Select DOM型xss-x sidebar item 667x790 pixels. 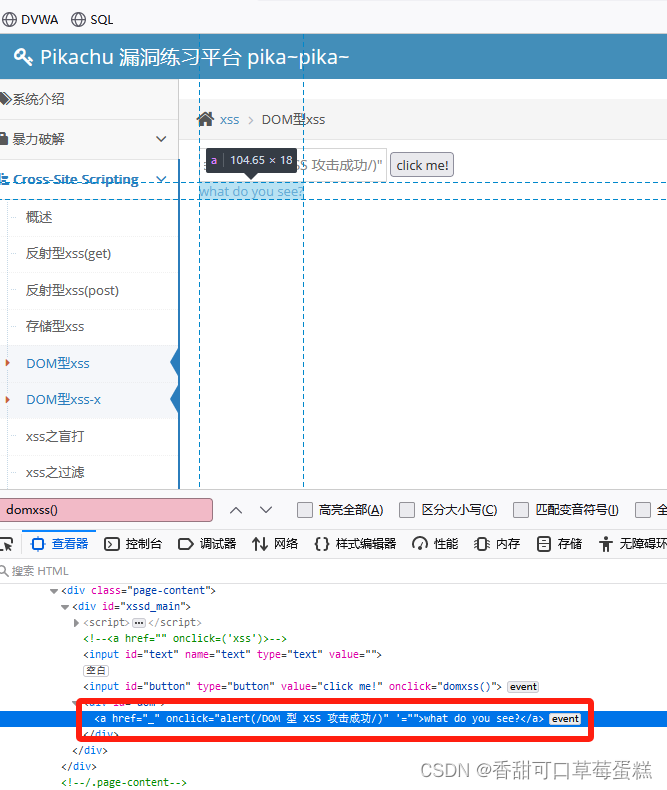(x=63, y=400)
